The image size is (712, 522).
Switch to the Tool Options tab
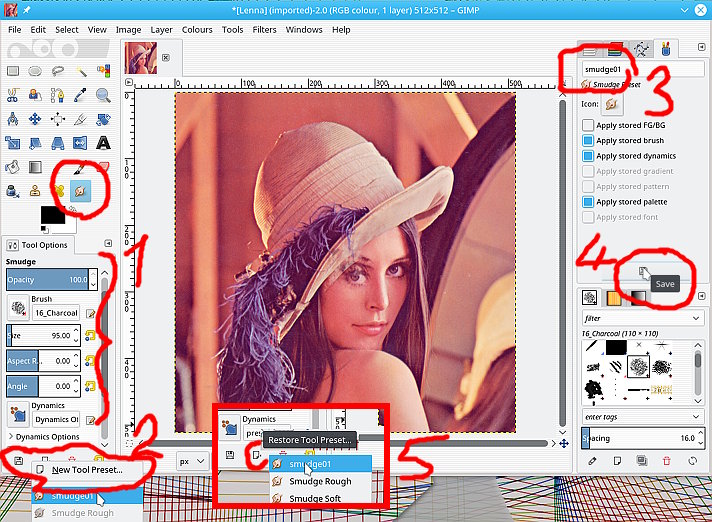[x=38, y=245]
